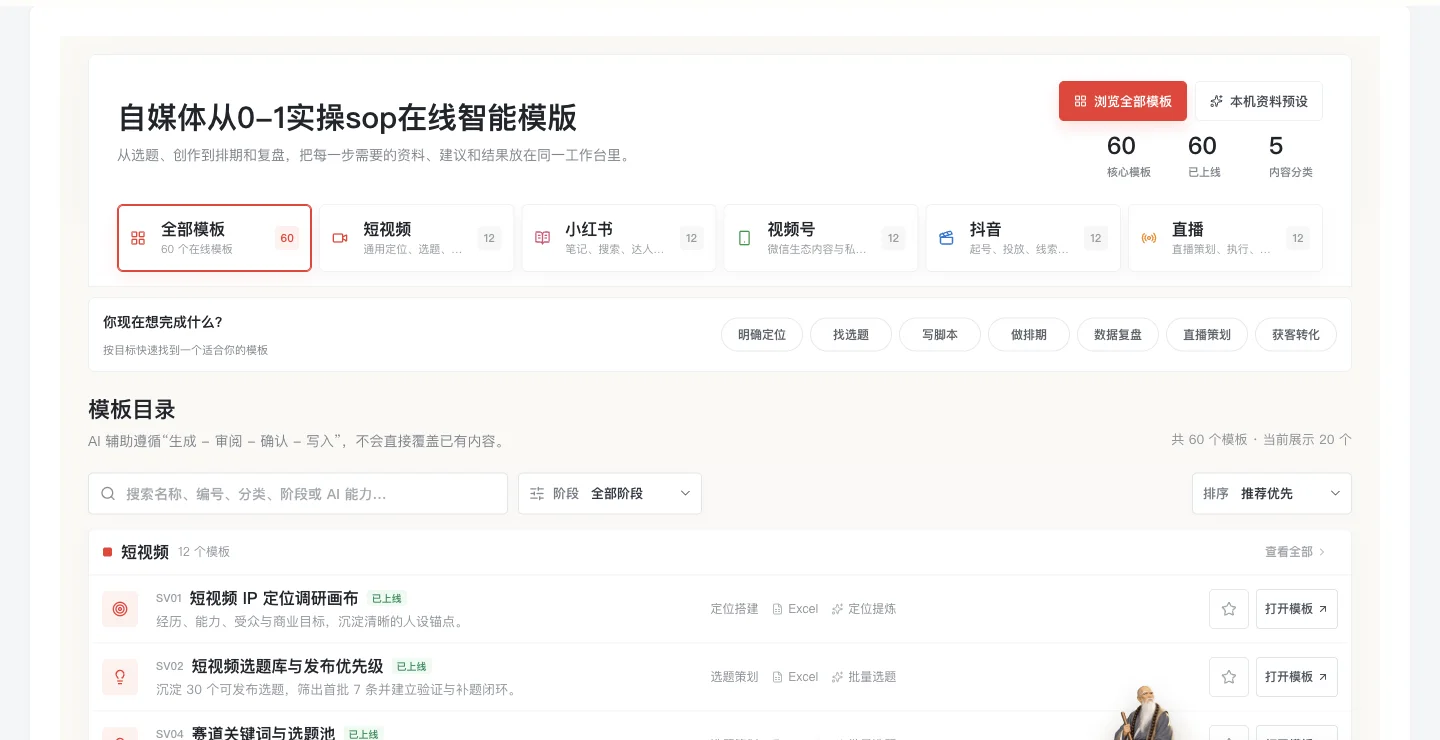
Task: Click the title 短视频选题库与发布优先级
Action: coord(287,666)
